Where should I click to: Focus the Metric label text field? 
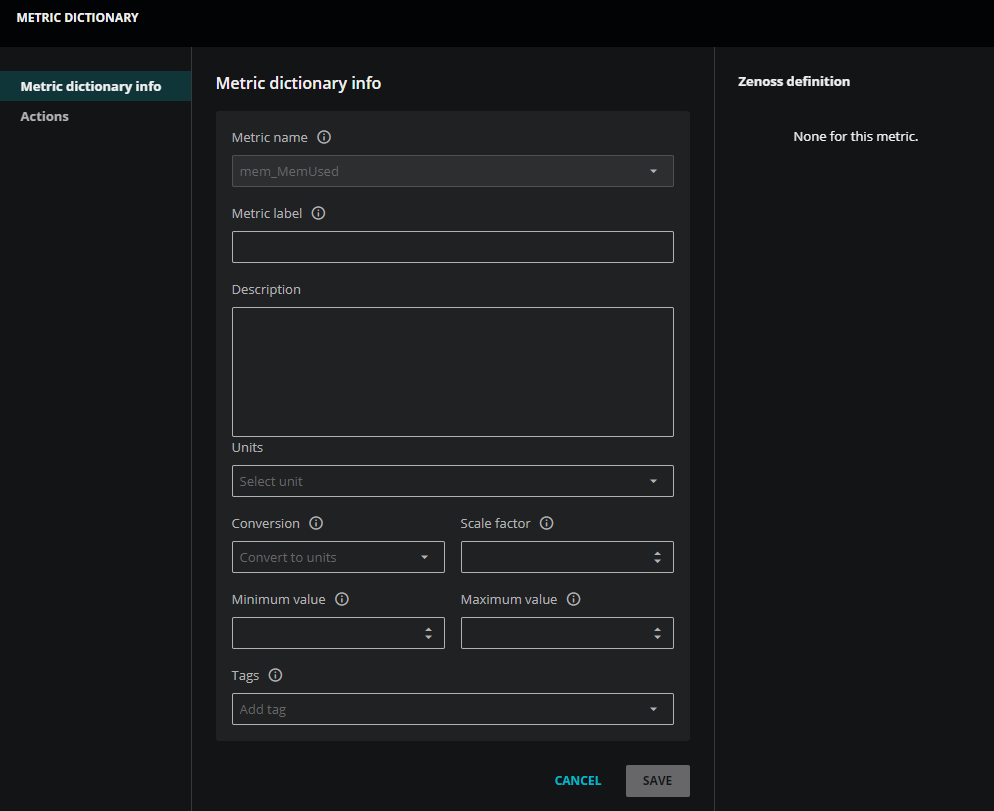click(453, 247)
